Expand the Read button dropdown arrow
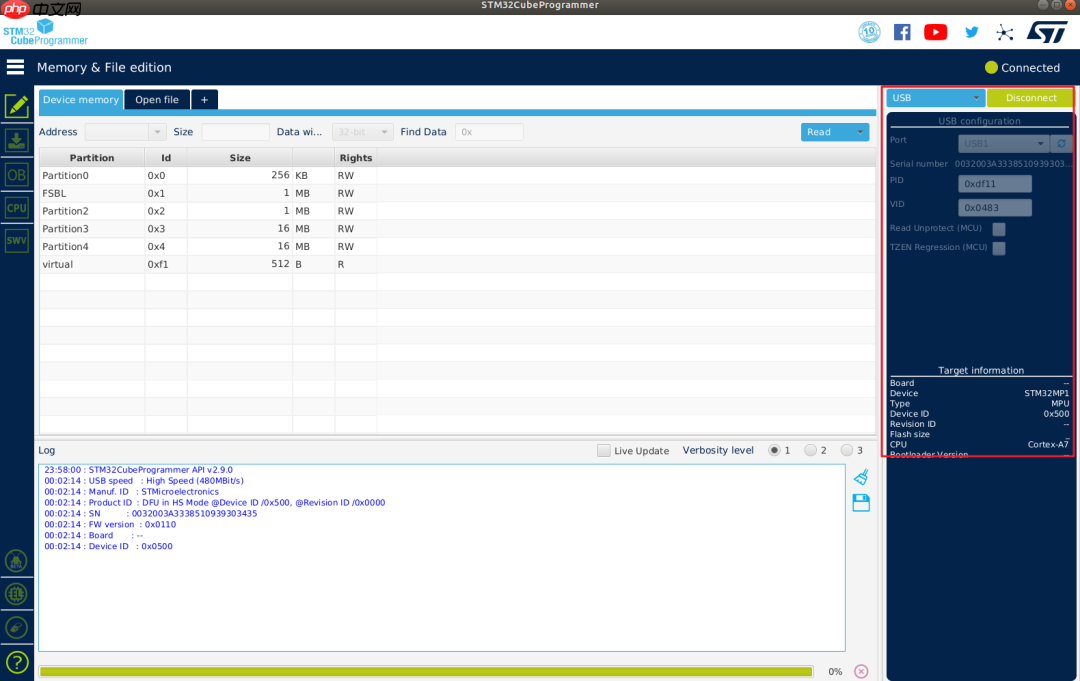The image size is (1080, 681). 860,132
